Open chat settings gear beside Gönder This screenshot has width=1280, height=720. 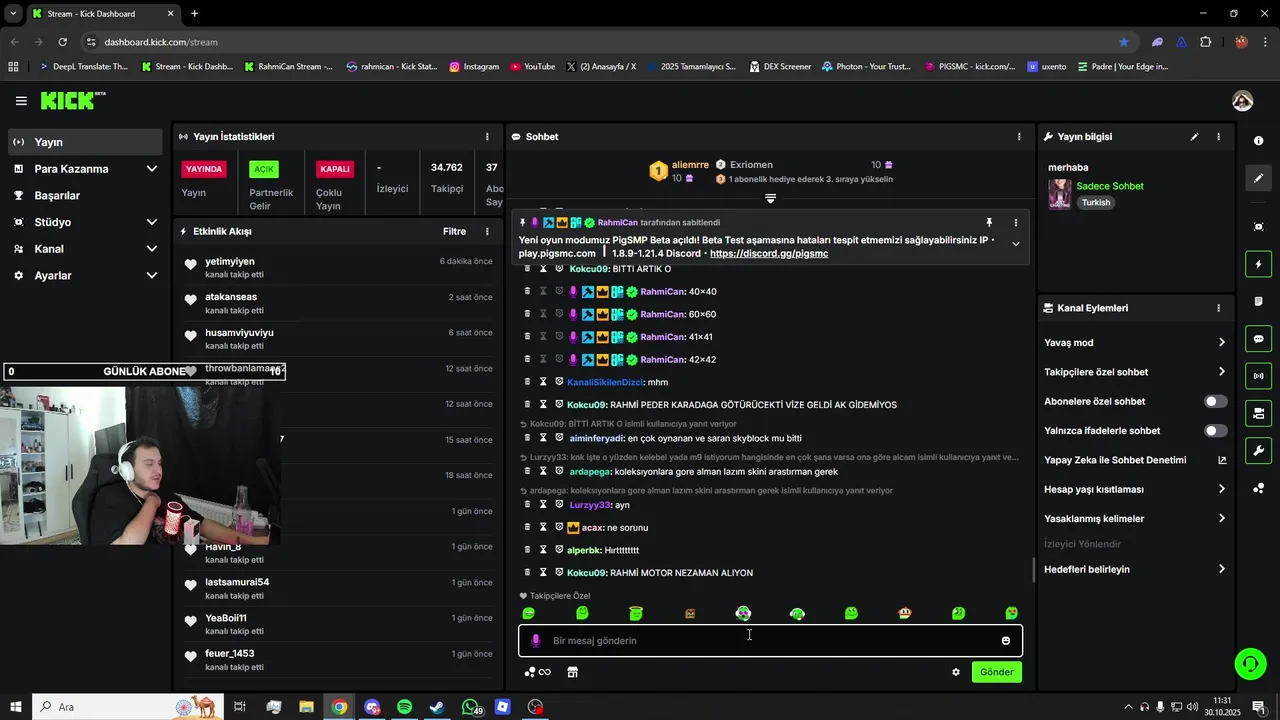click(x=956, y=672)
